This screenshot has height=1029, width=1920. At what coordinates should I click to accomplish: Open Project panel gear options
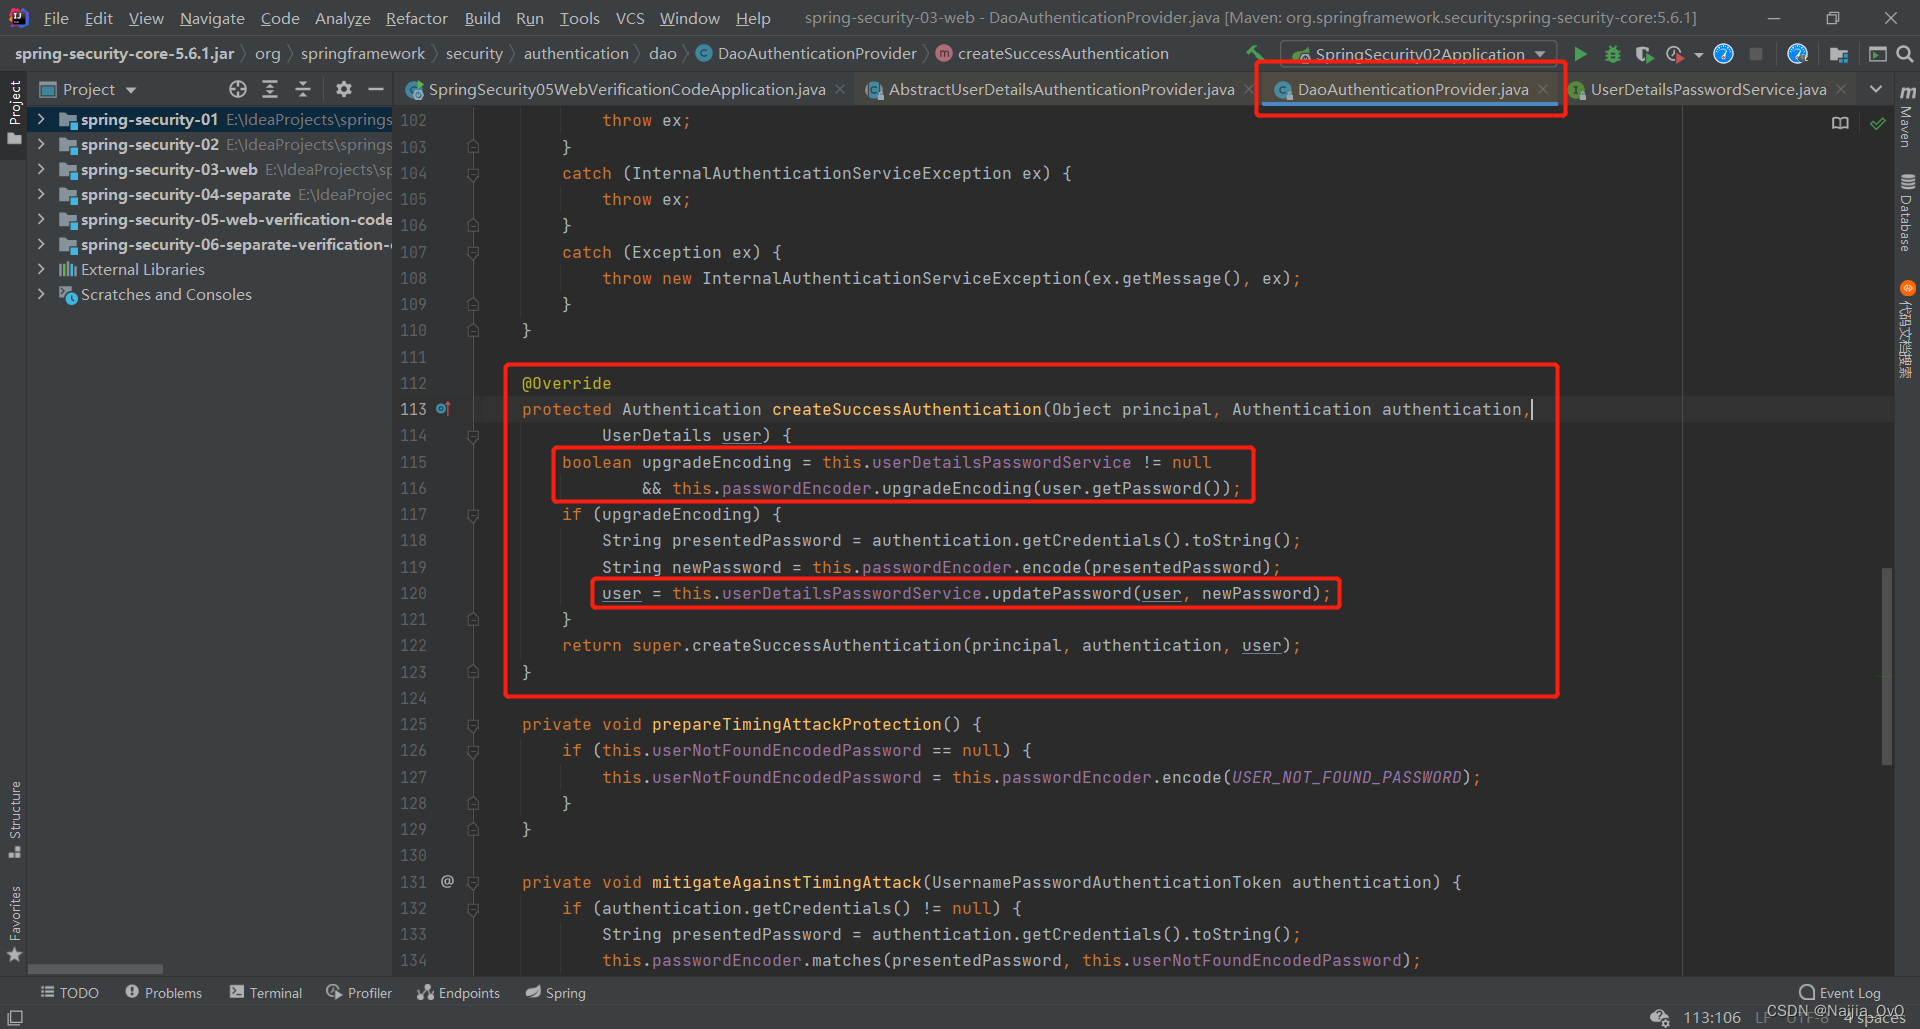tap(343, 89)
